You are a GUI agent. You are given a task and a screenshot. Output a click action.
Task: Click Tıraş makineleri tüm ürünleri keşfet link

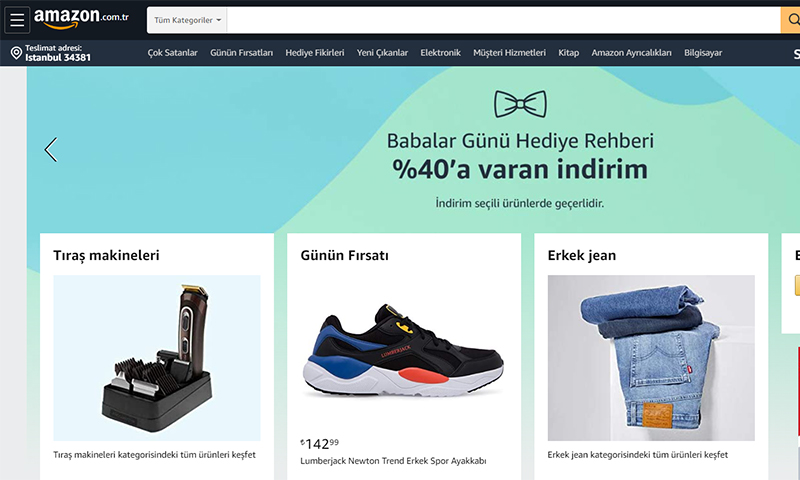click(x=155, y=454)
